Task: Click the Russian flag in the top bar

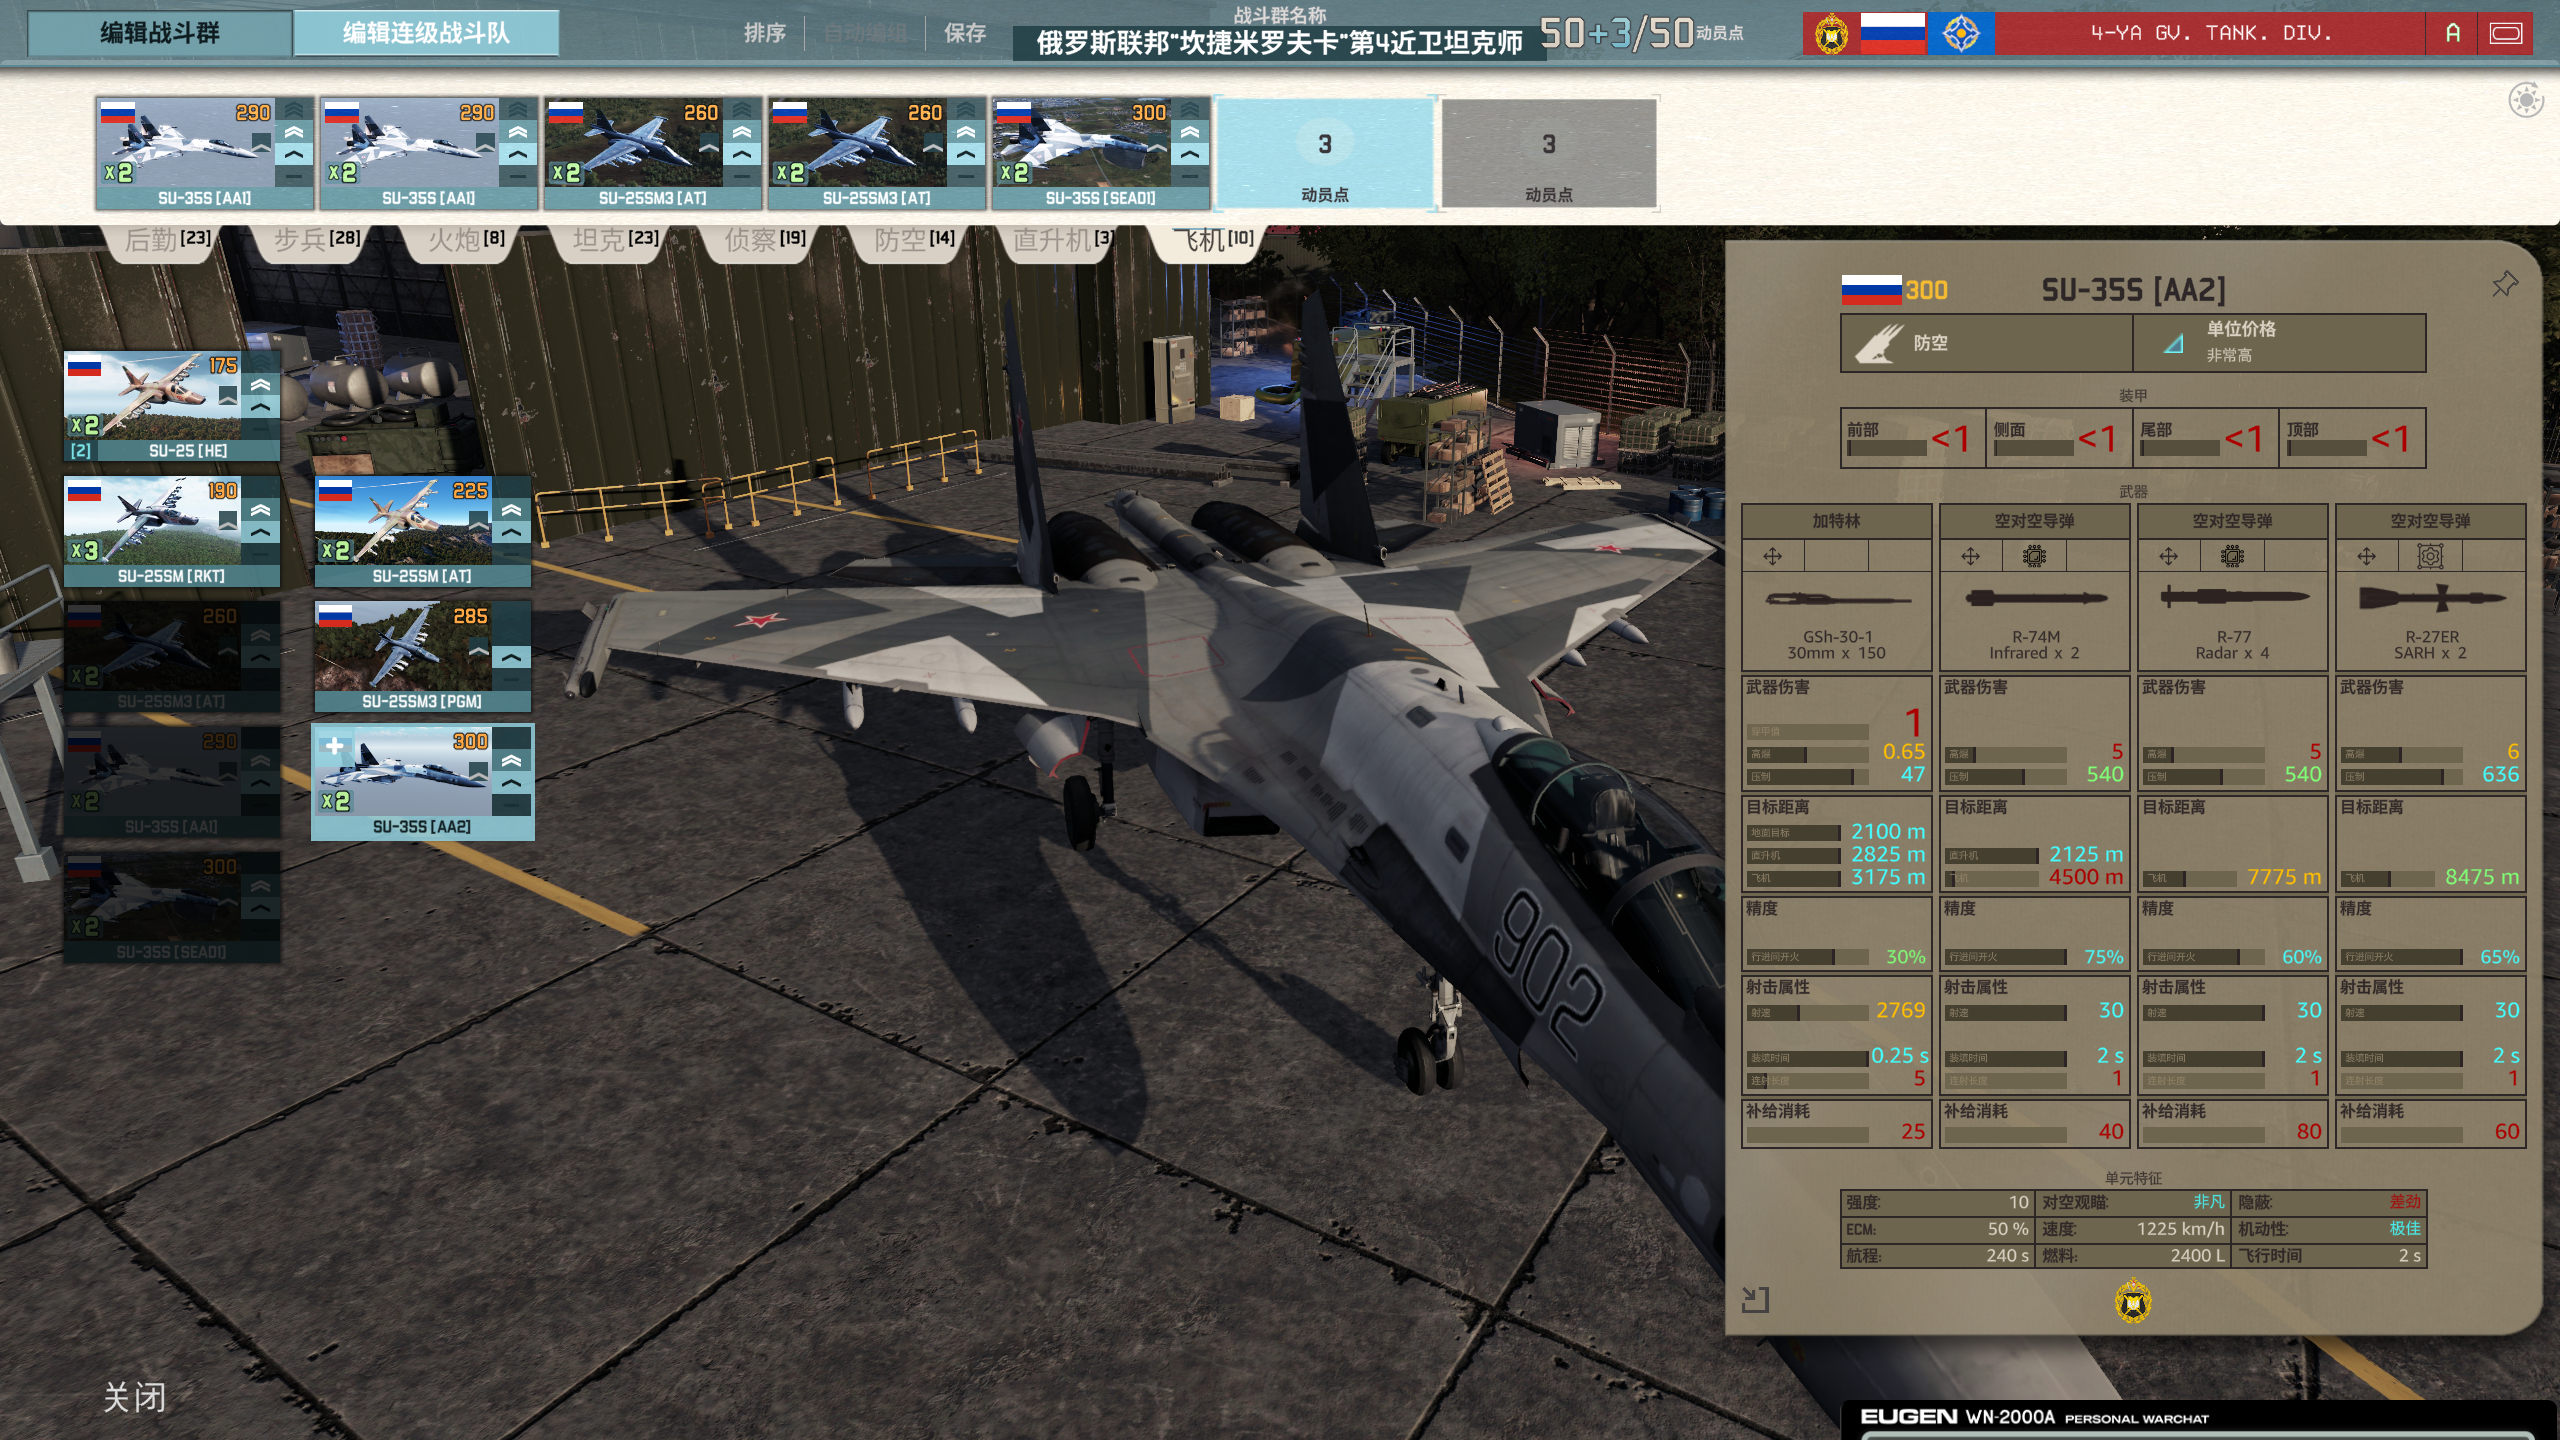Action: click(1892, 33)
